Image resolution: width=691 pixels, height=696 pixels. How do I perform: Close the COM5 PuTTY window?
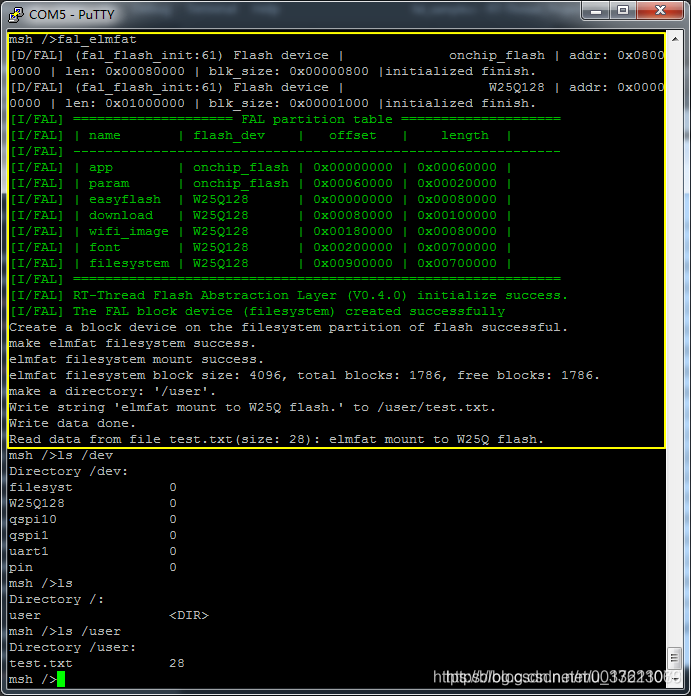coord(660,11)
